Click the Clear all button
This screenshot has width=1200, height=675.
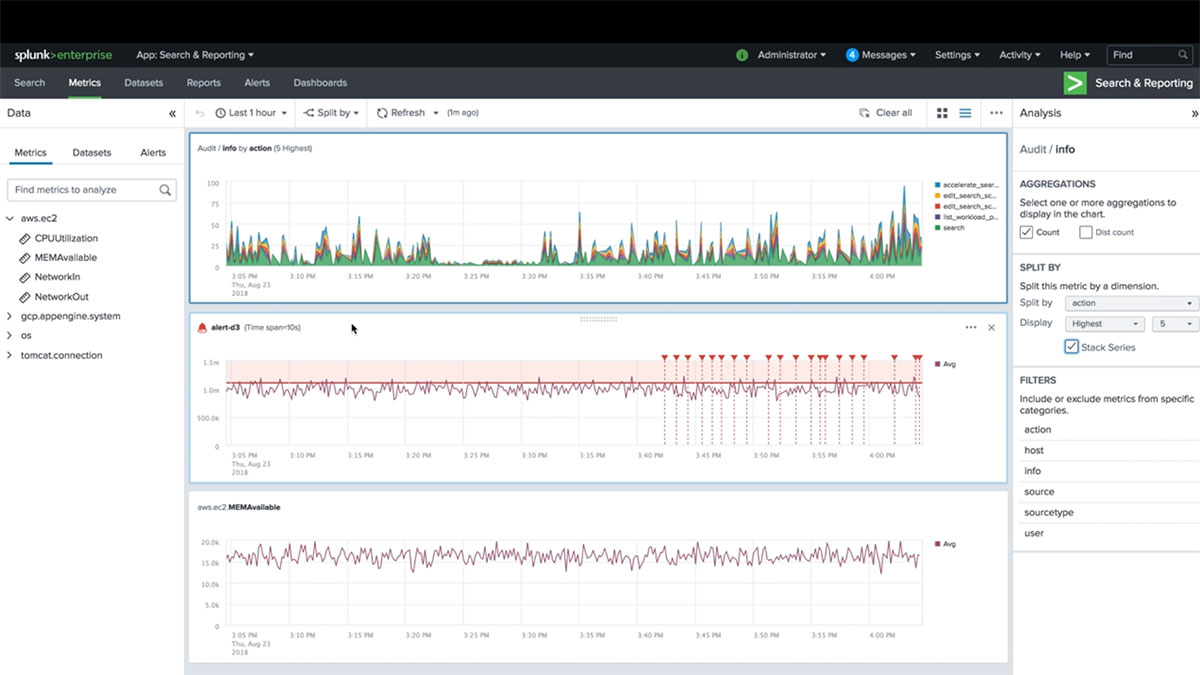(x=886, y=113)
